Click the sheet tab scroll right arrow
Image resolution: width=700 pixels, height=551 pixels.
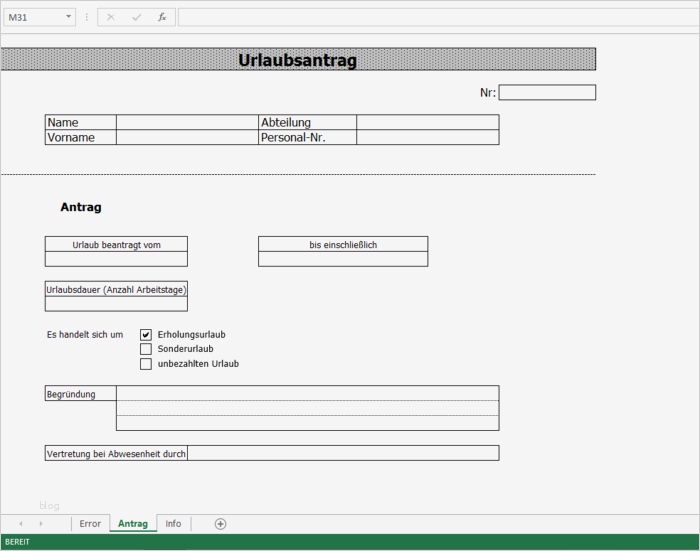click(x=41, y=523)
